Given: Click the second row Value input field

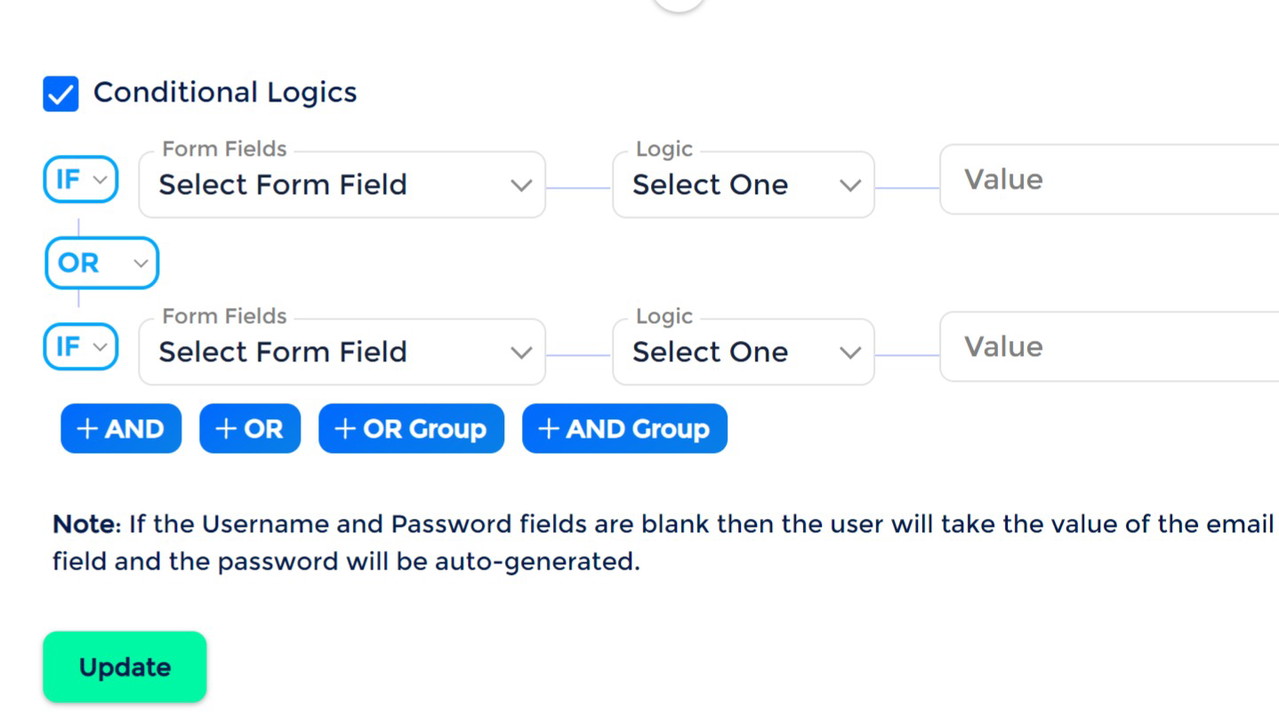Looking at the screenshot, I should pyautogui.click(x=1108, y=347).
